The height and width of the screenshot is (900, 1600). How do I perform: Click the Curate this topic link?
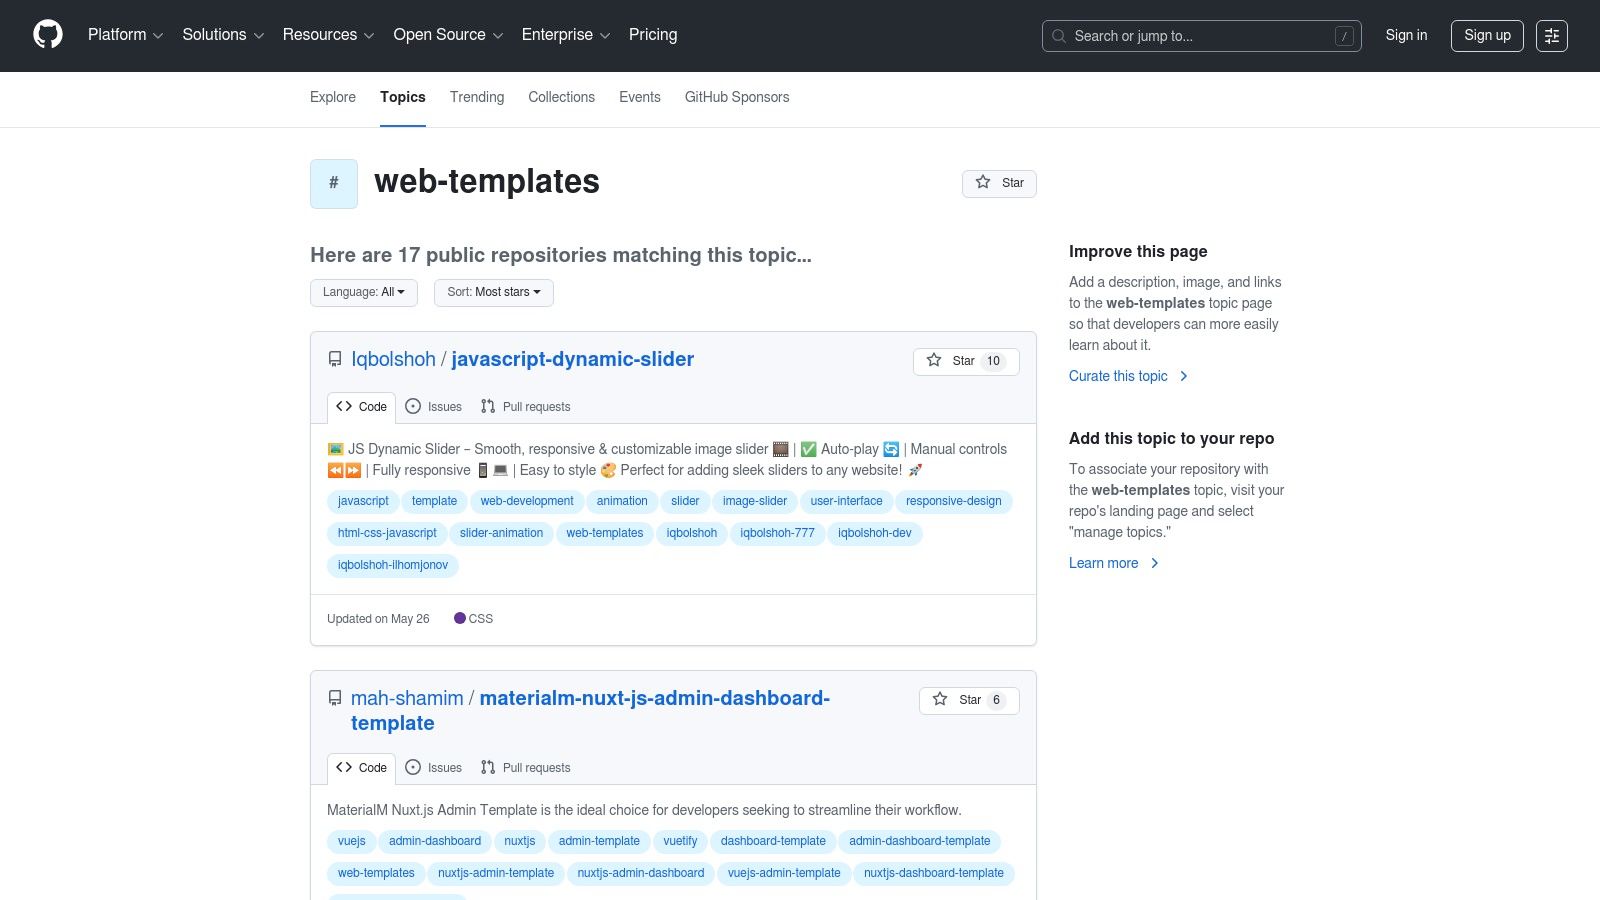pyautogui.click(x=1118, y=376)
